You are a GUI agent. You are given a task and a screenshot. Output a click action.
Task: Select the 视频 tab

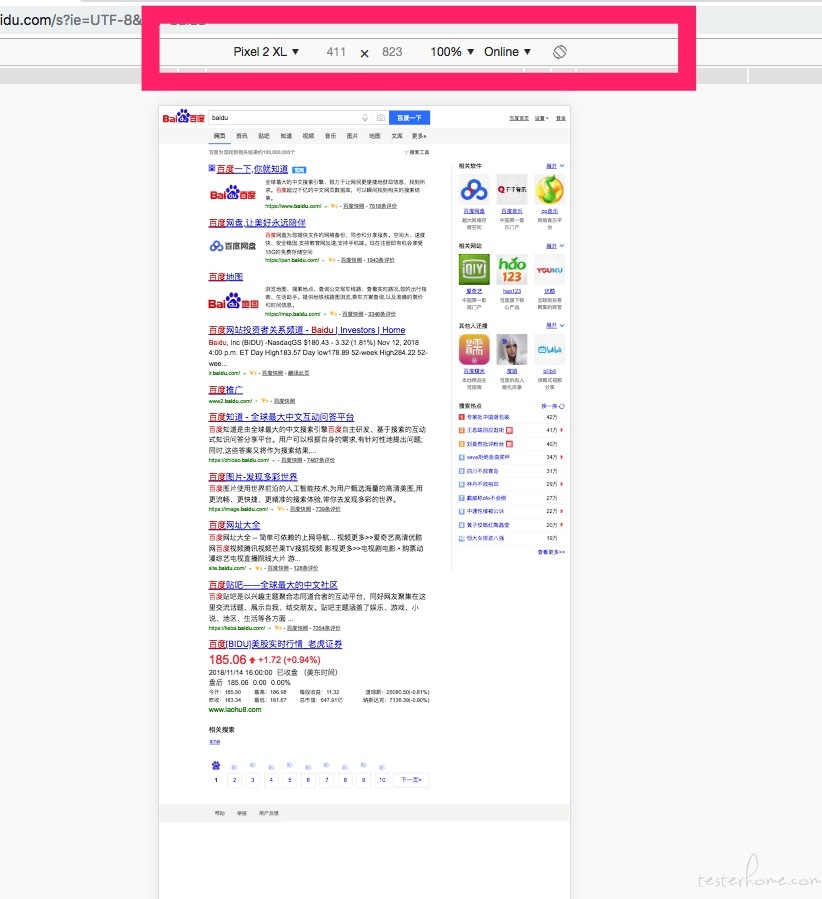(308, 136)
